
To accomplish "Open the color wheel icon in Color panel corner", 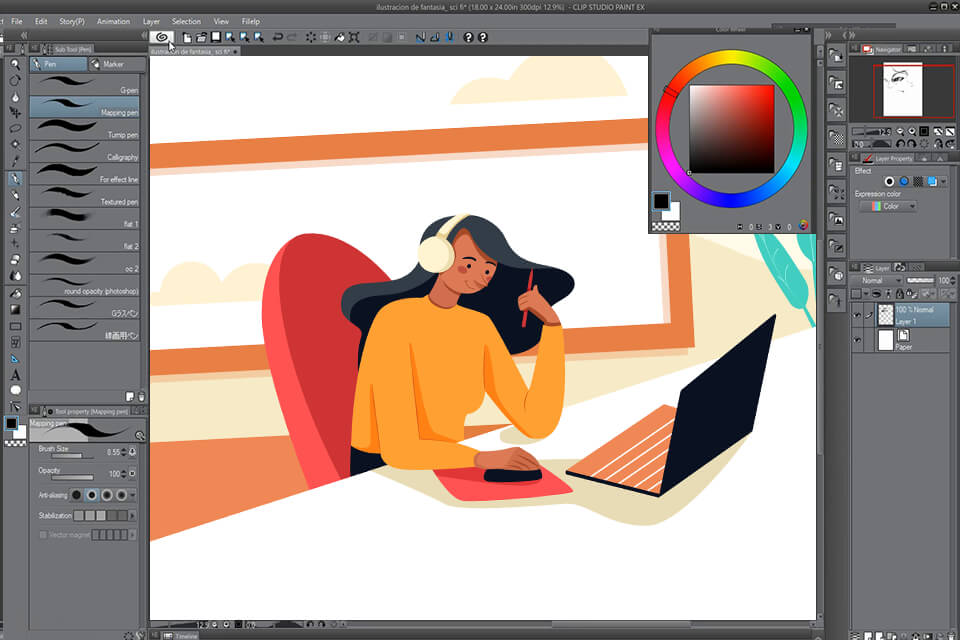I will pyautogui.click(x=803, y=226).
